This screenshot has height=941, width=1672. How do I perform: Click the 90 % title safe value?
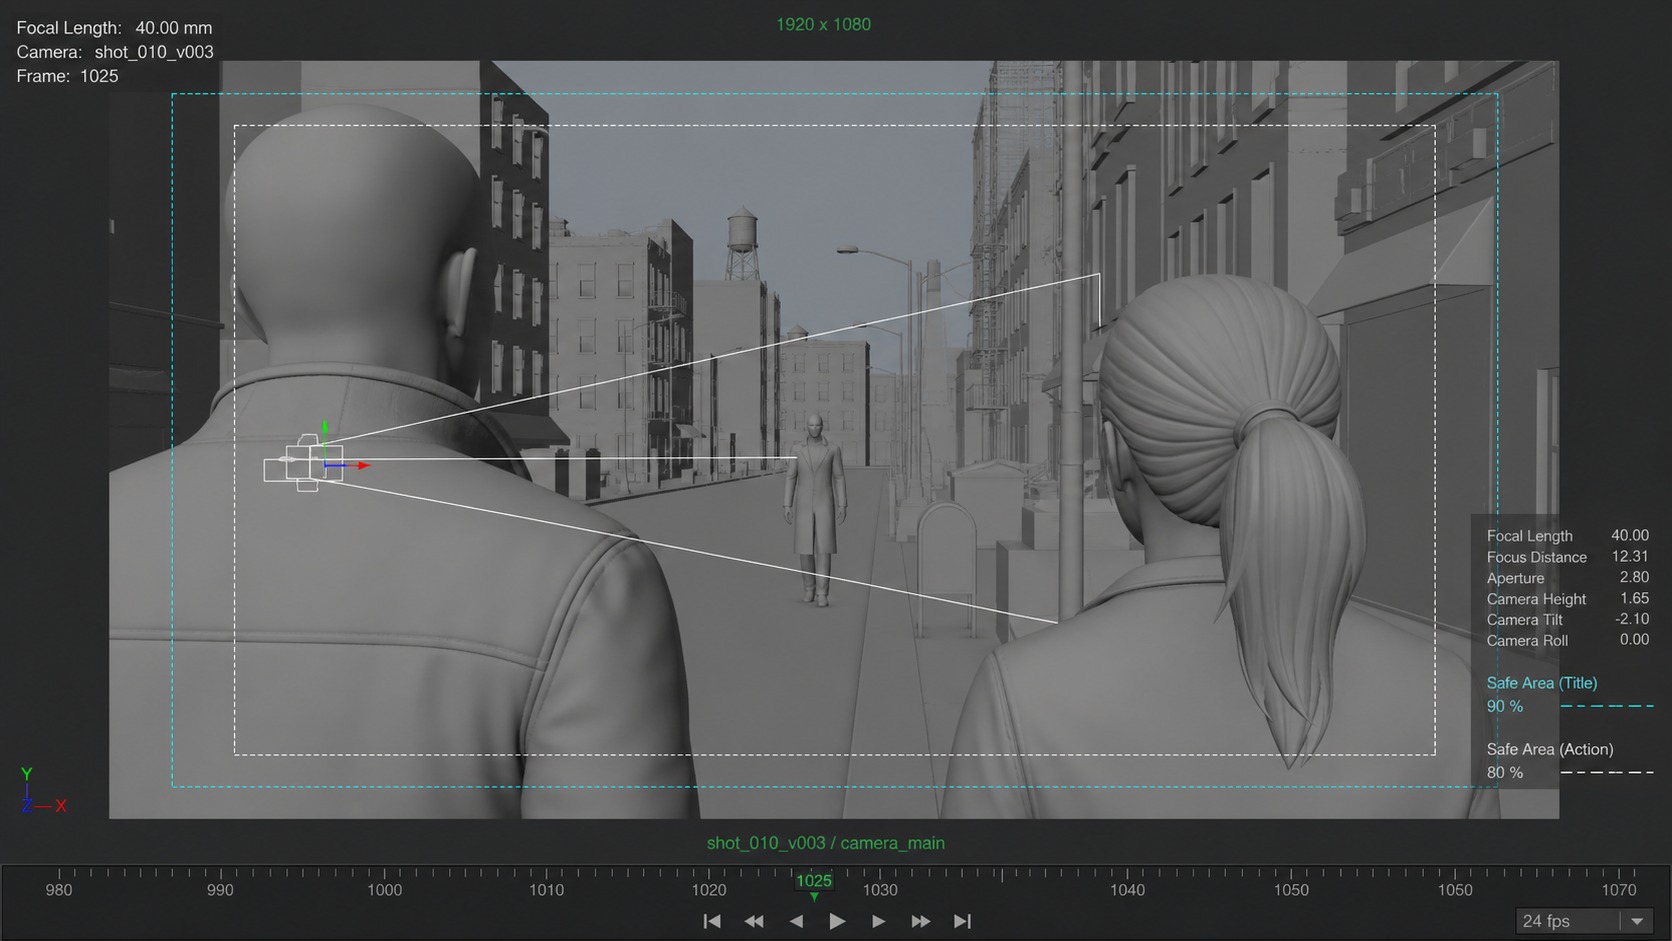pos(1504,706)
